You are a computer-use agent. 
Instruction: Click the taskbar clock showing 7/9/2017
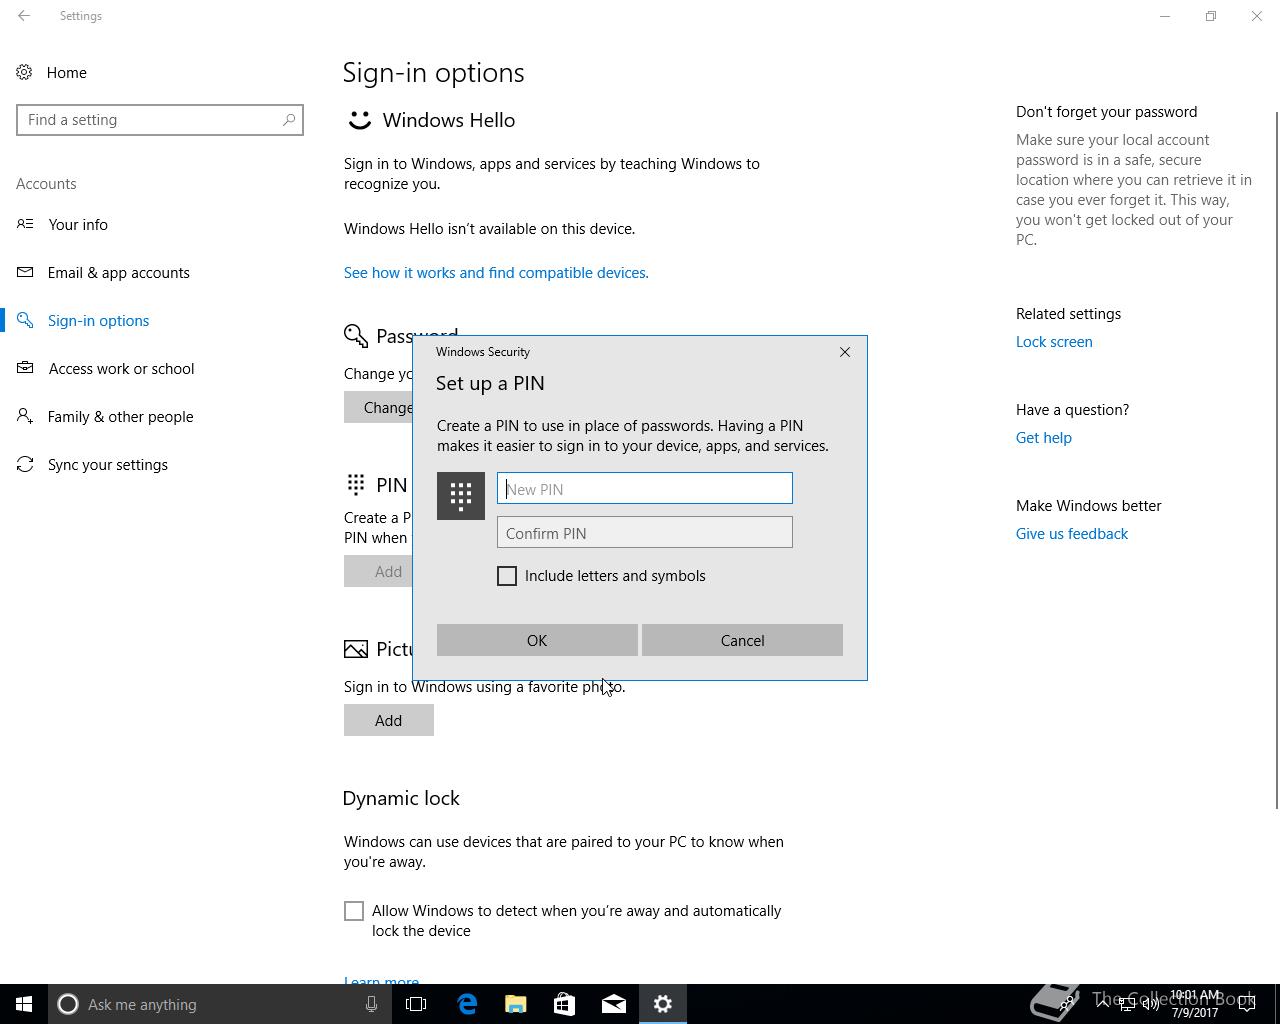1195,1004
